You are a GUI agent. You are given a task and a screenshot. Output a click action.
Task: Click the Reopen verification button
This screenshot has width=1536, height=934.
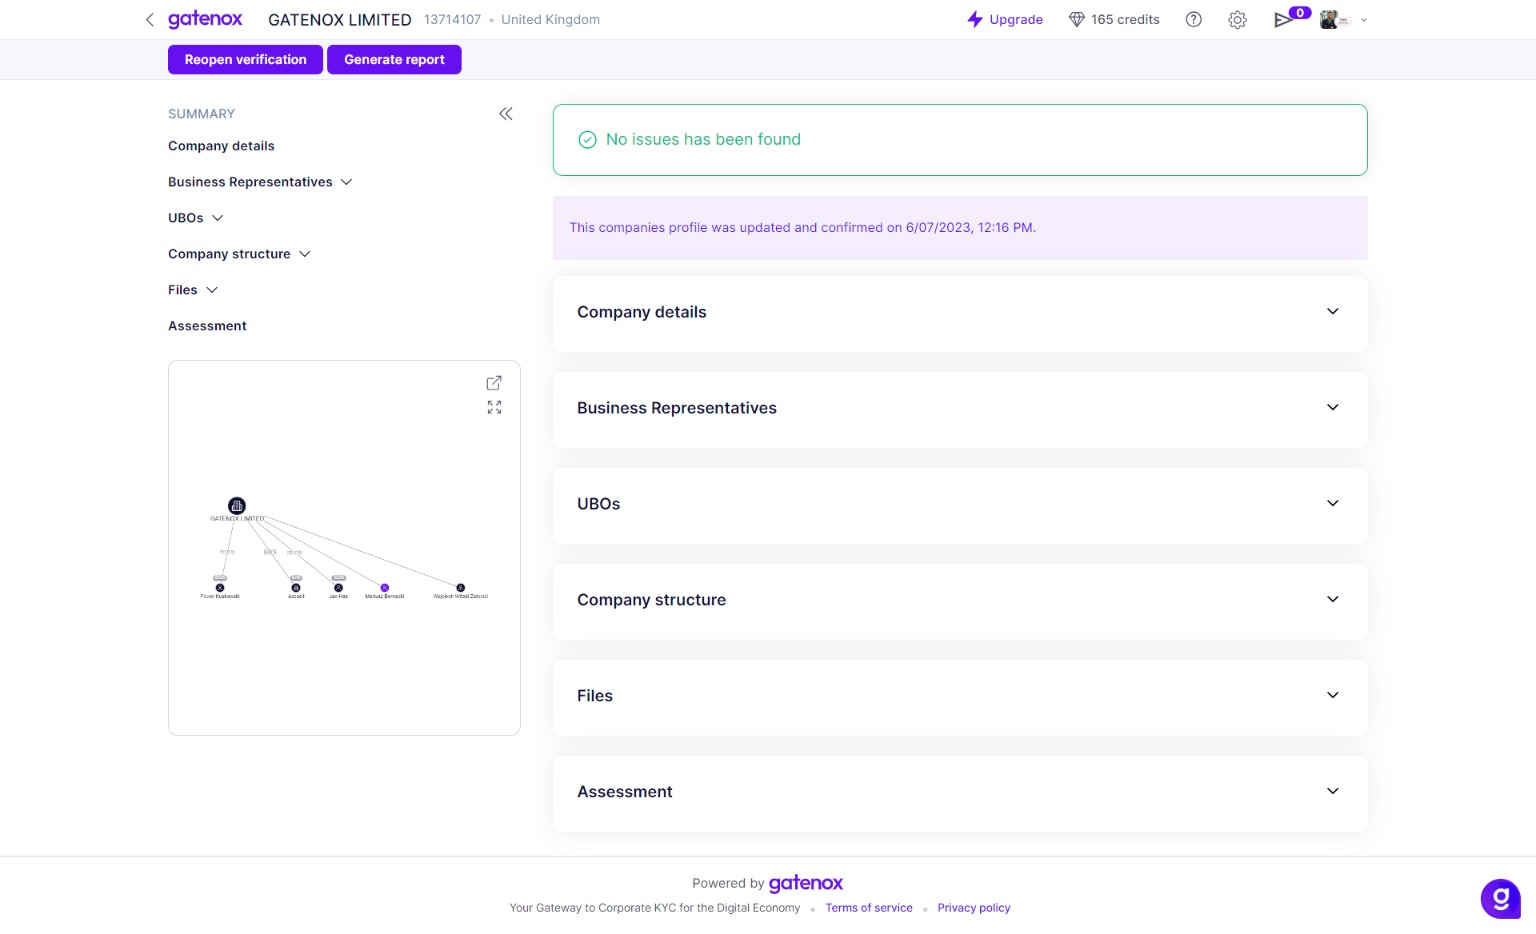point(245,59)
